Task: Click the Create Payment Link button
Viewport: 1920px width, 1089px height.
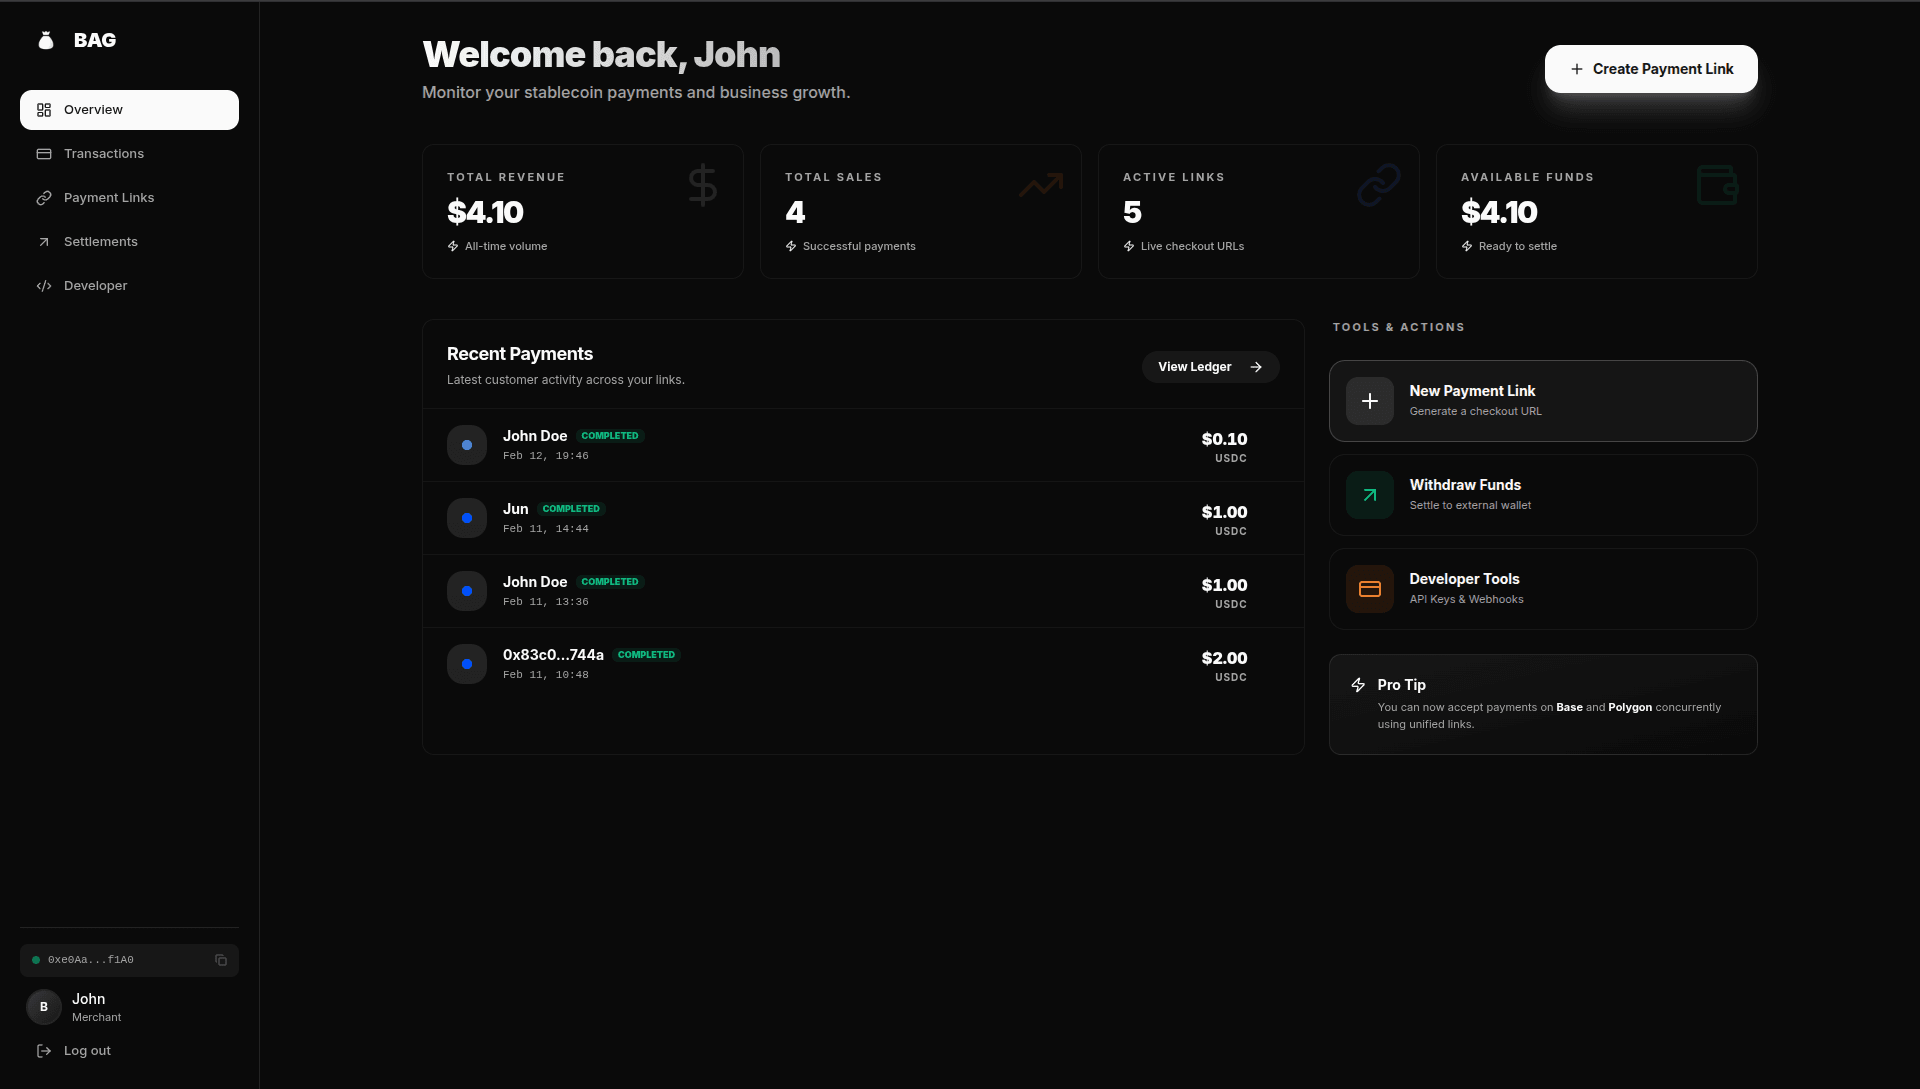Action: click(x=1650, y=69)
